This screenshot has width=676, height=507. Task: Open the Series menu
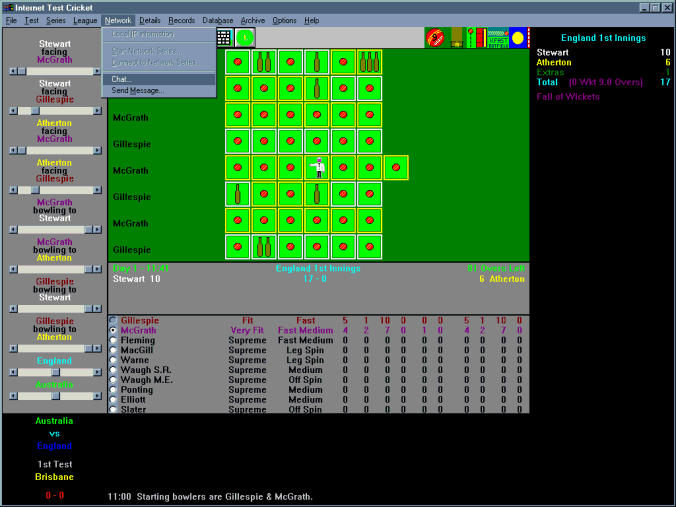coord(56,20)
